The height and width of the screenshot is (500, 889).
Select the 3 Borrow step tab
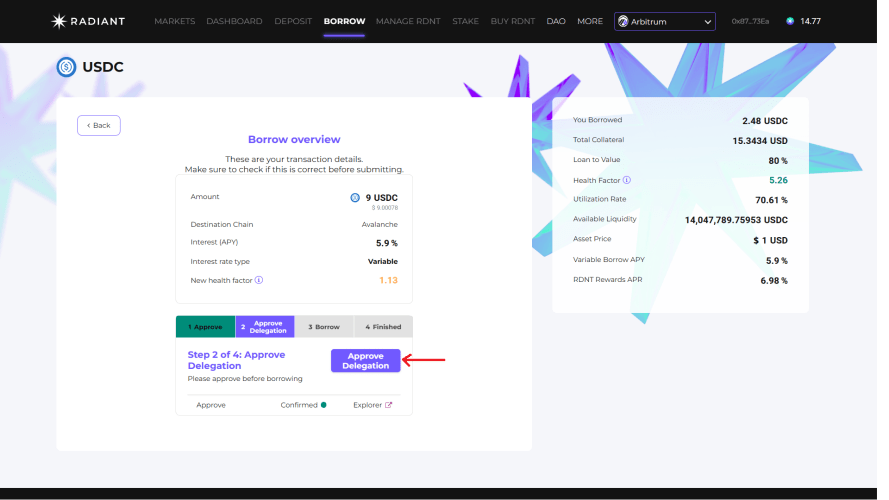click(x=324, y=327)
